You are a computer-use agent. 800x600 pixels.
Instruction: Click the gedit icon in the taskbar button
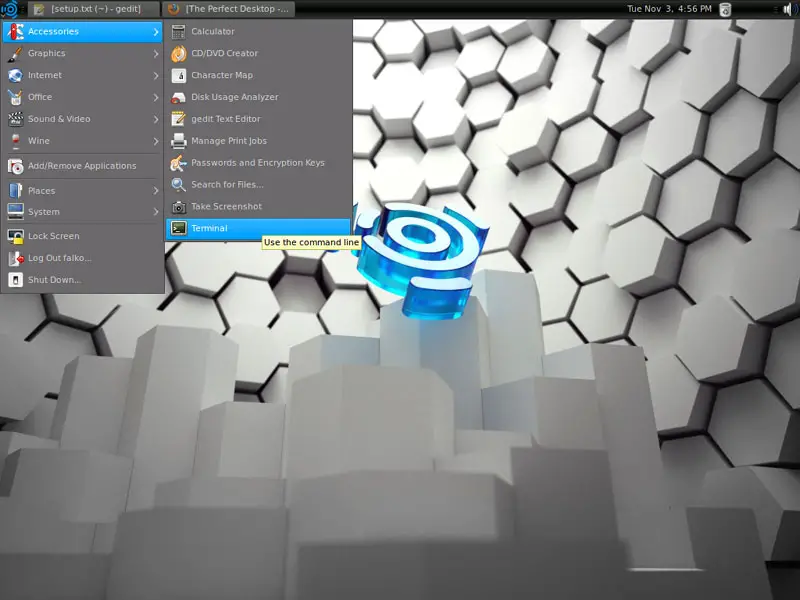coord(39,9)
